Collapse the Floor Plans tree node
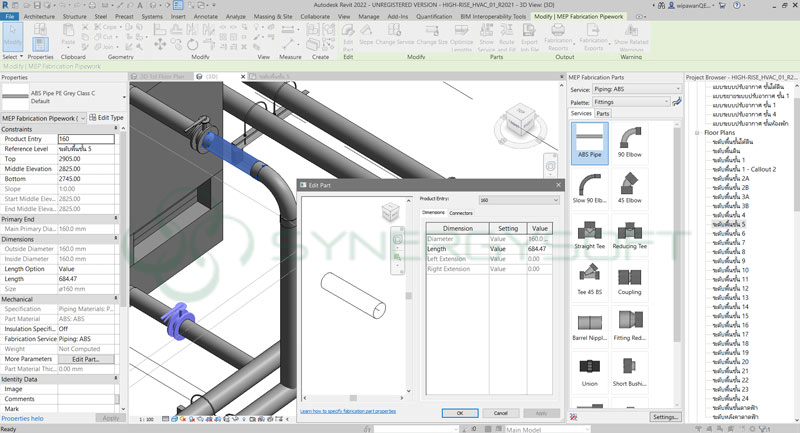 pos(697,132)
